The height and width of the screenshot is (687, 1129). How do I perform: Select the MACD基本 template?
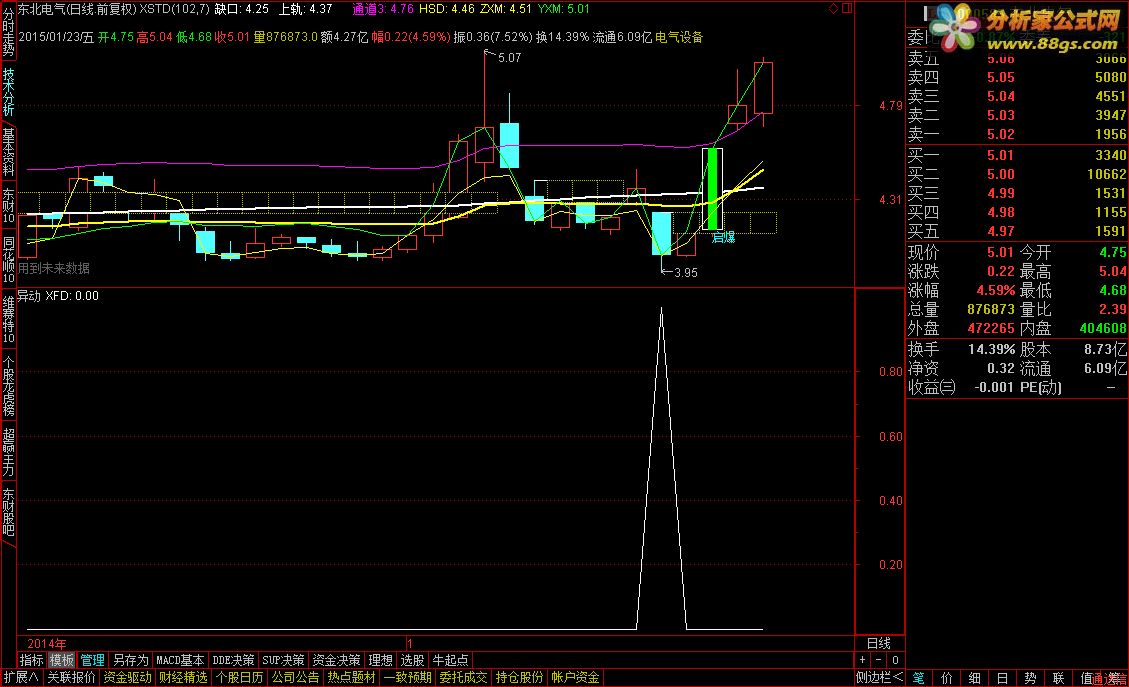click(x=180, y=660)
